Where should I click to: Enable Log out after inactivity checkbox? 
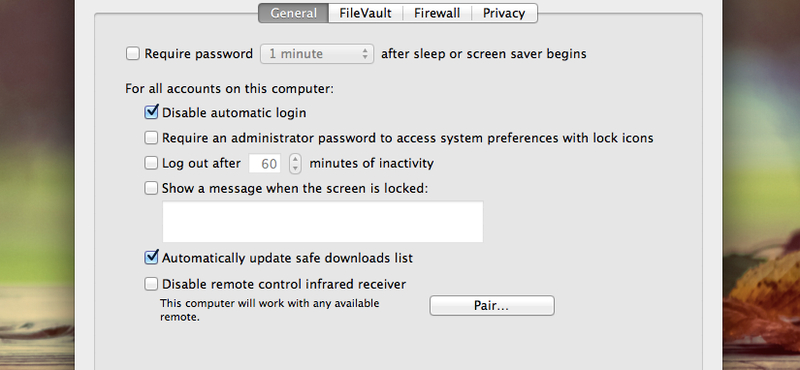[x=151, y=163]
